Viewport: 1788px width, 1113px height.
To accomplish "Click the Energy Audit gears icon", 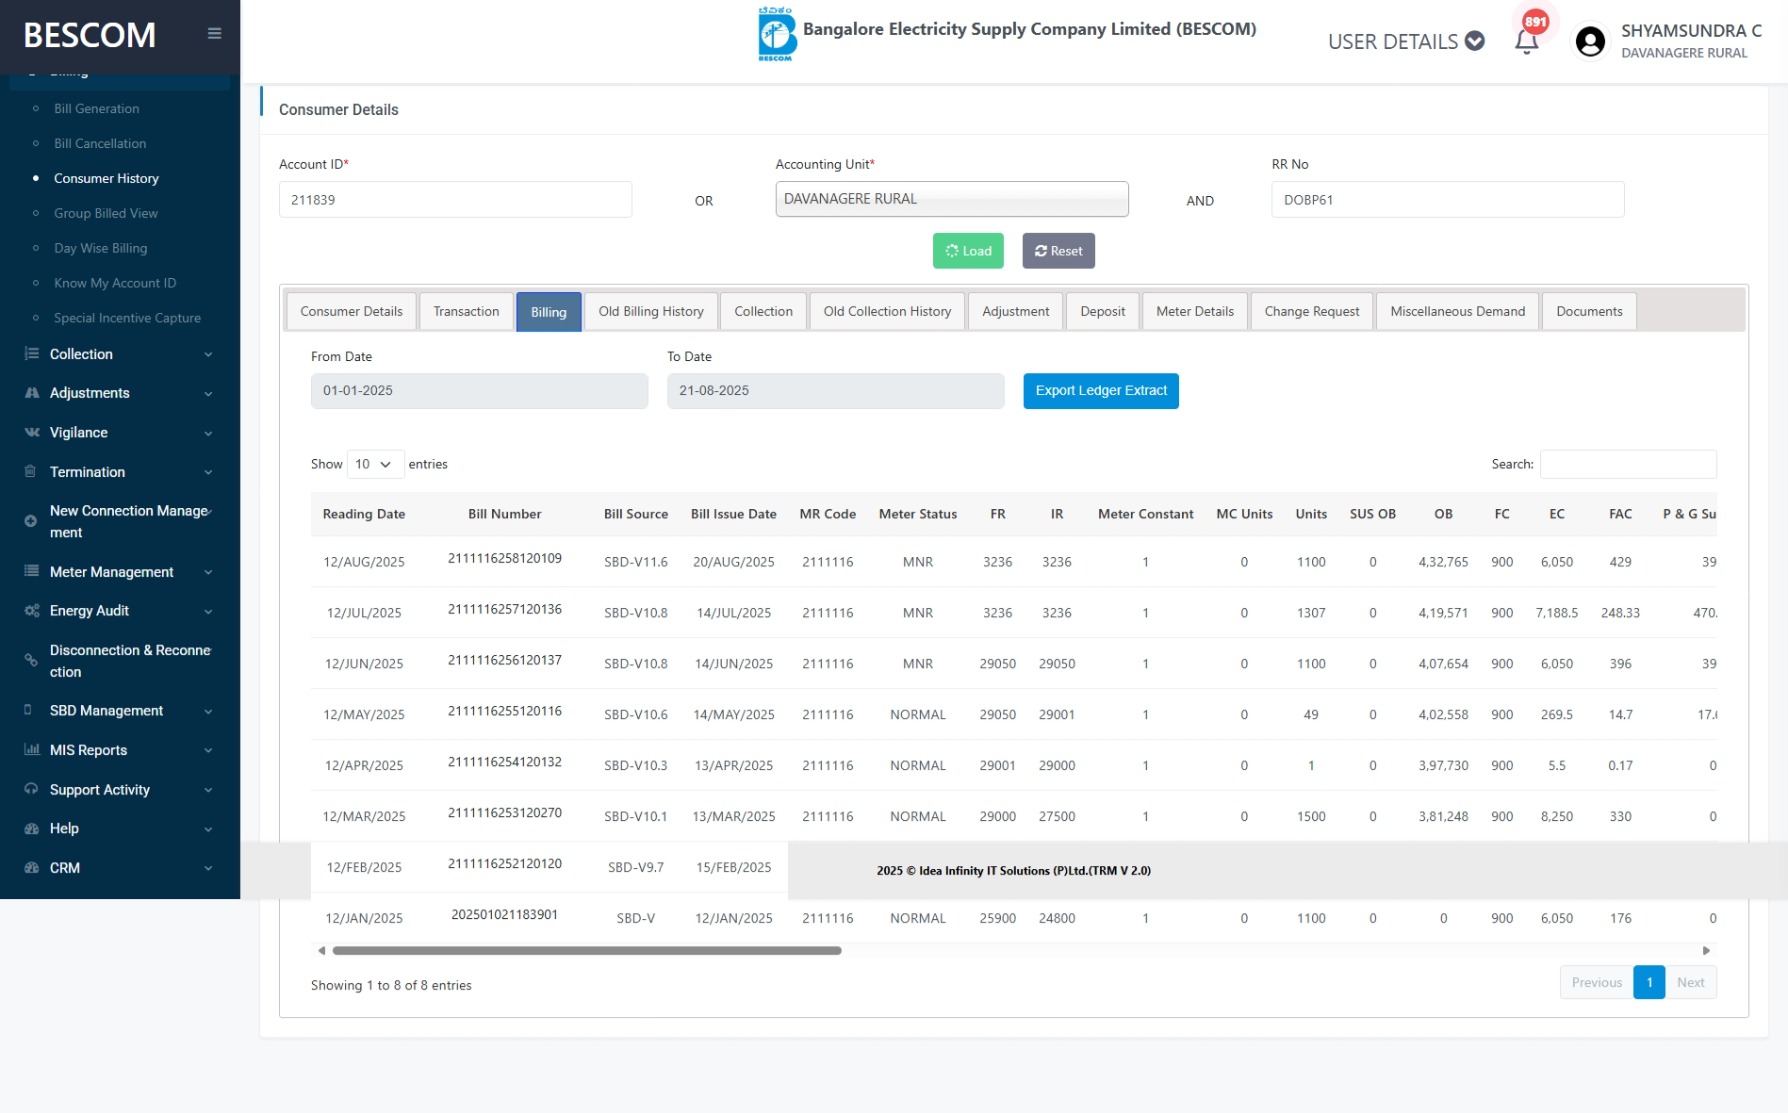I will coord(32,611).
